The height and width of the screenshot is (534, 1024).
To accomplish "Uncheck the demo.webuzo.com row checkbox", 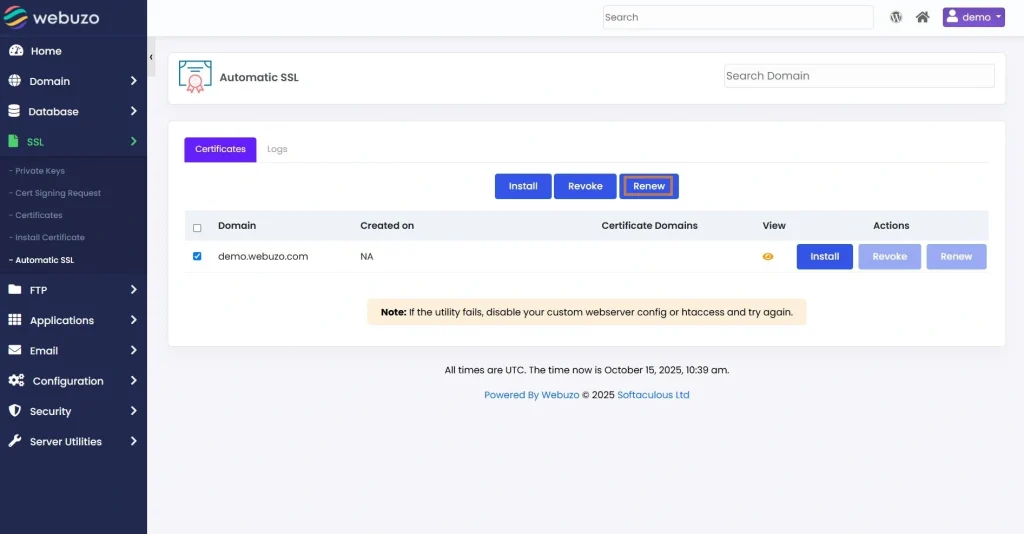I will click(x=197, y=256).
